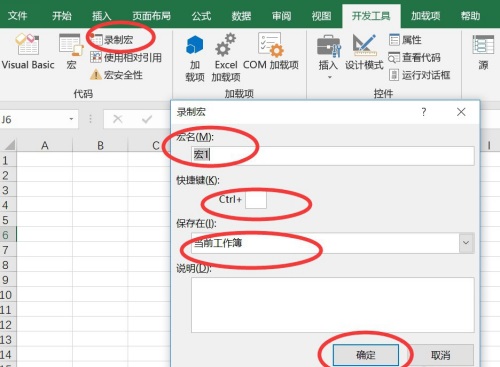This screenshot has width=500, height=367.
Task: Switch to the 审阅 tab
Action: tap(281, 15)
